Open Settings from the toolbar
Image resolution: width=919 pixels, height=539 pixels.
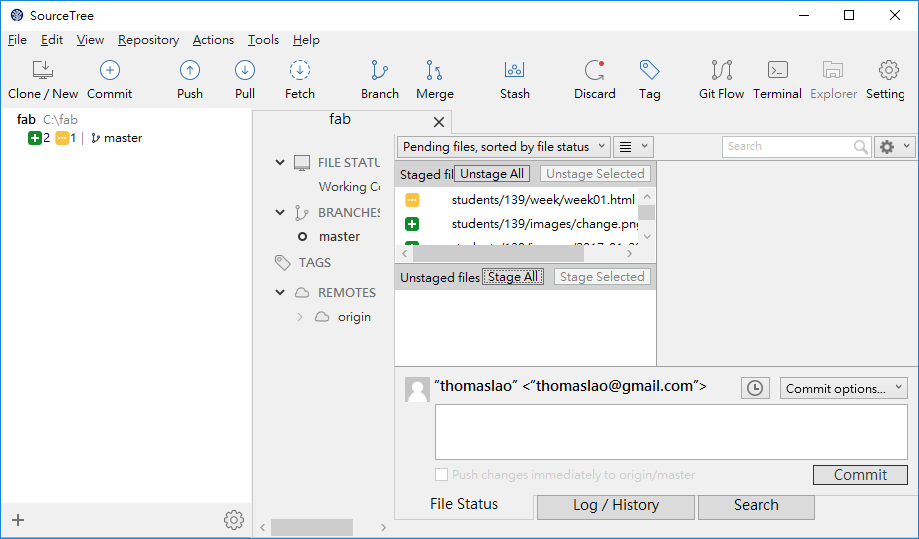point(889,70)
